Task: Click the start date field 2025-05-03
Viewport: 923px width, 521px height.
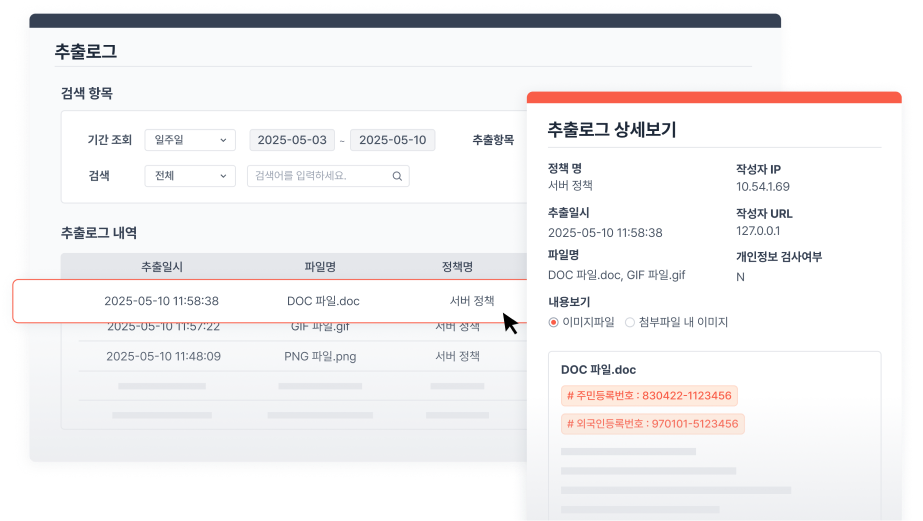Action: pyautogui.click(x=292, y=140)
